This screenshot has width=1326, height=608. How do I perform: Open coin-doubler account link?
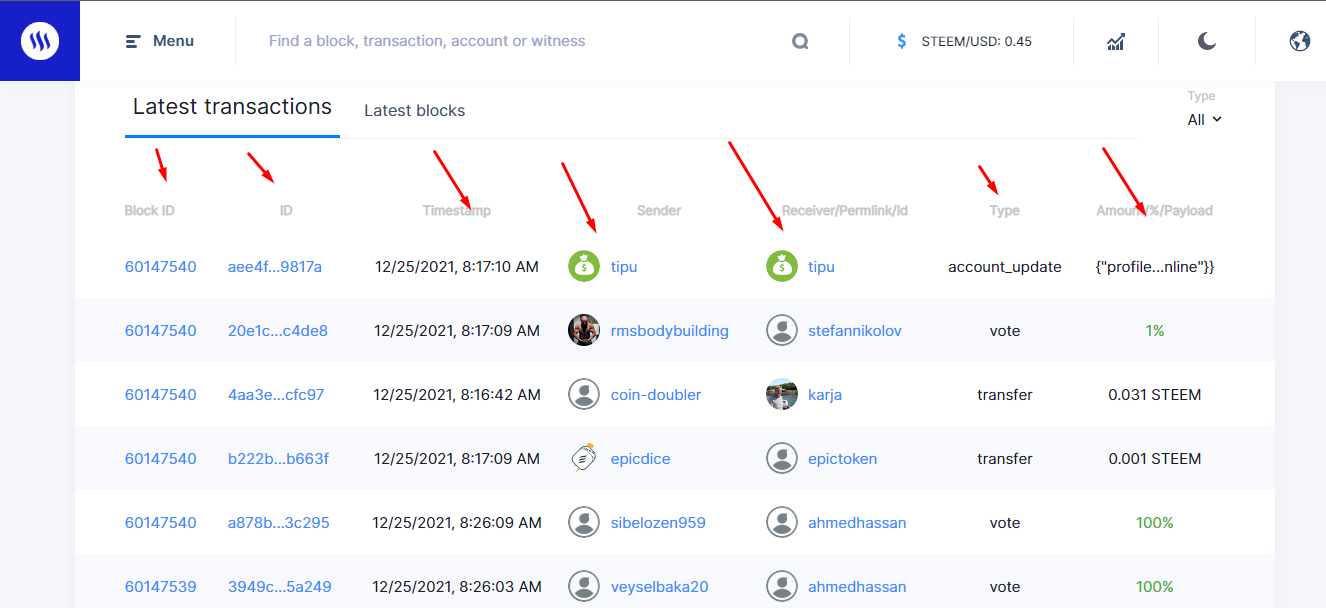pos(656,395)
